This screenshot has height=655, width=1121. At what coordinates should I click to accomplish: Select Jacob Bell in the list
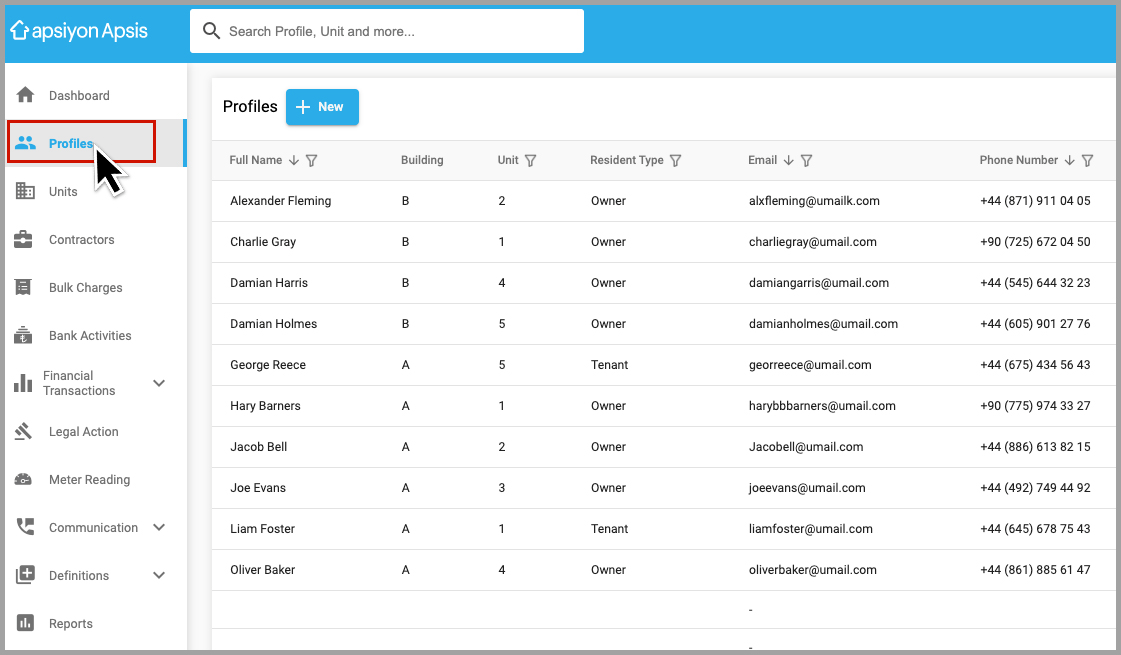click(258, 446)
